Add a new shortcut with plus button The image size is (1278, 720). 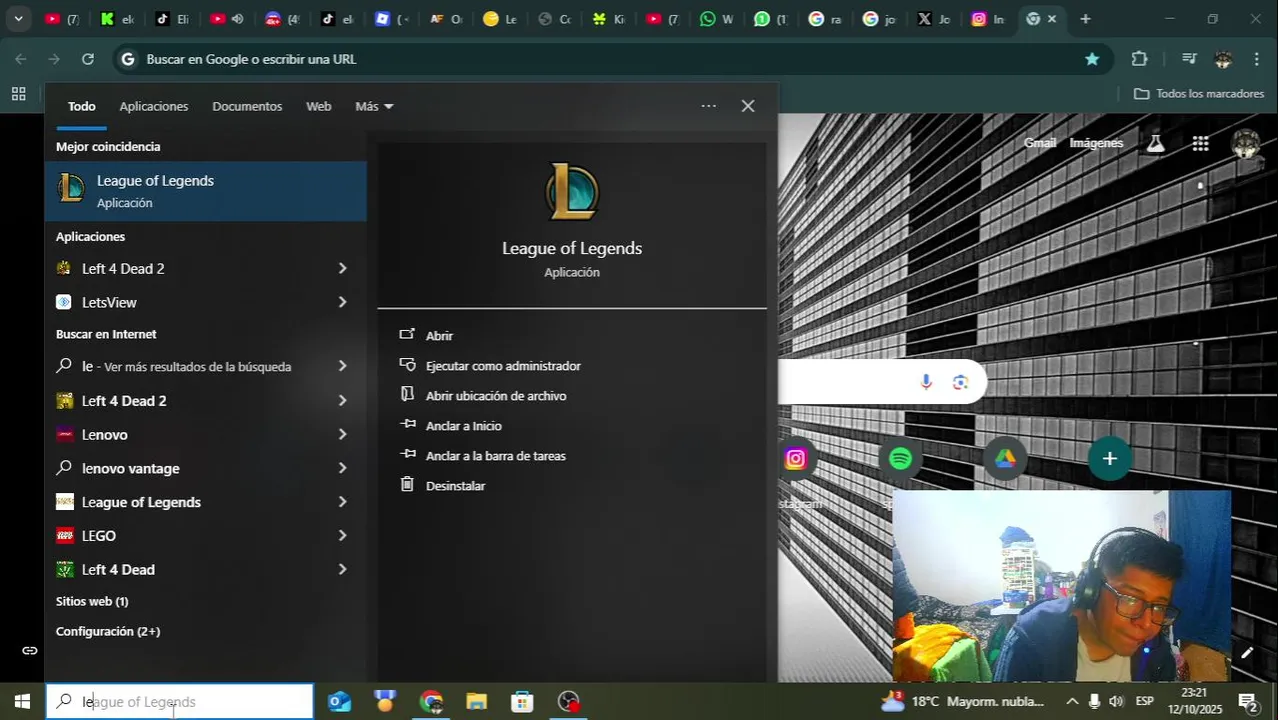coord(1109,459)
